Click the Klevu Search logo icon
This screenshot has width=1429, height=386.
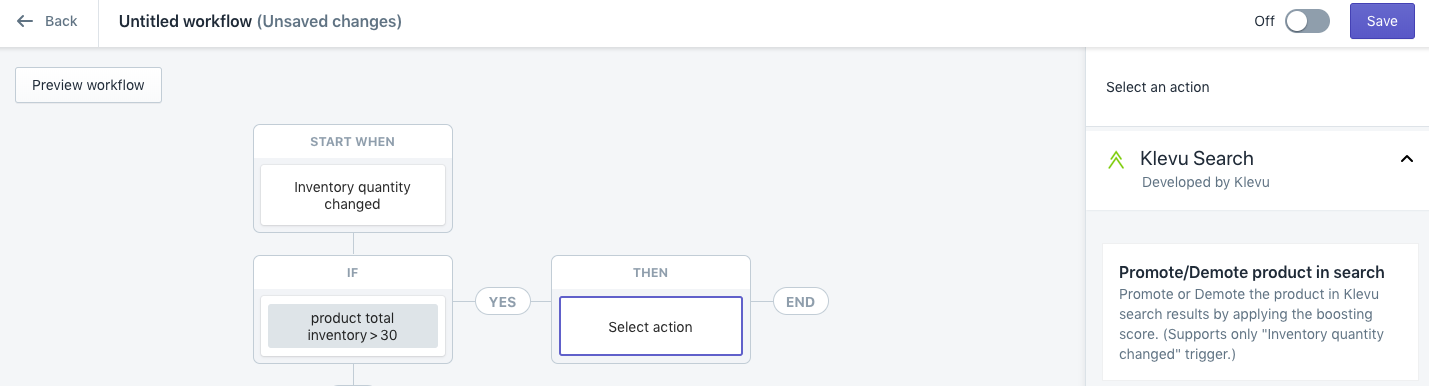1117,160
